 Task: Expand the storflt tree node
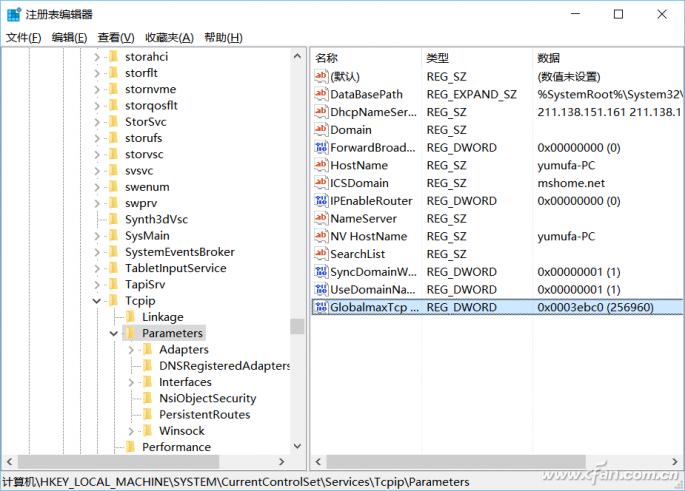97,73
